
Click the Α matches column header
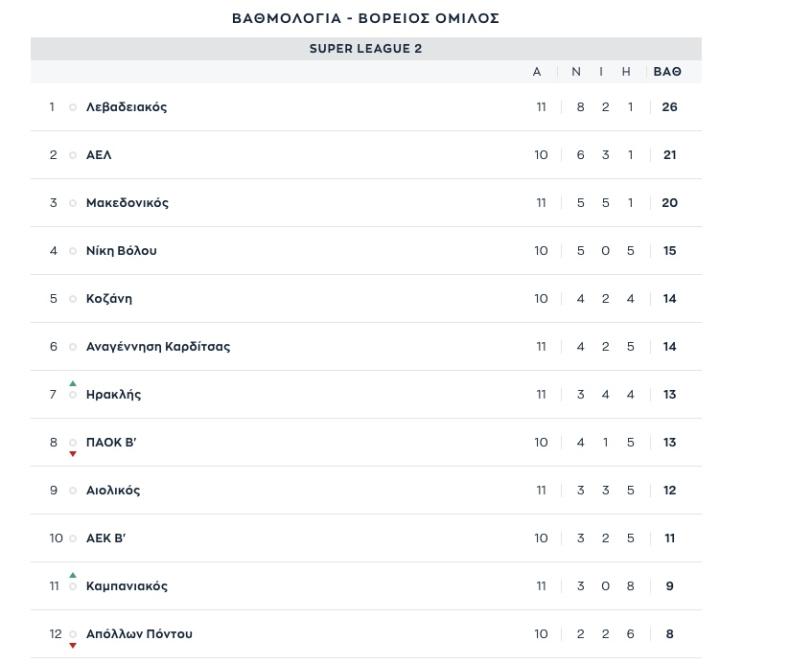coord(537,72)
